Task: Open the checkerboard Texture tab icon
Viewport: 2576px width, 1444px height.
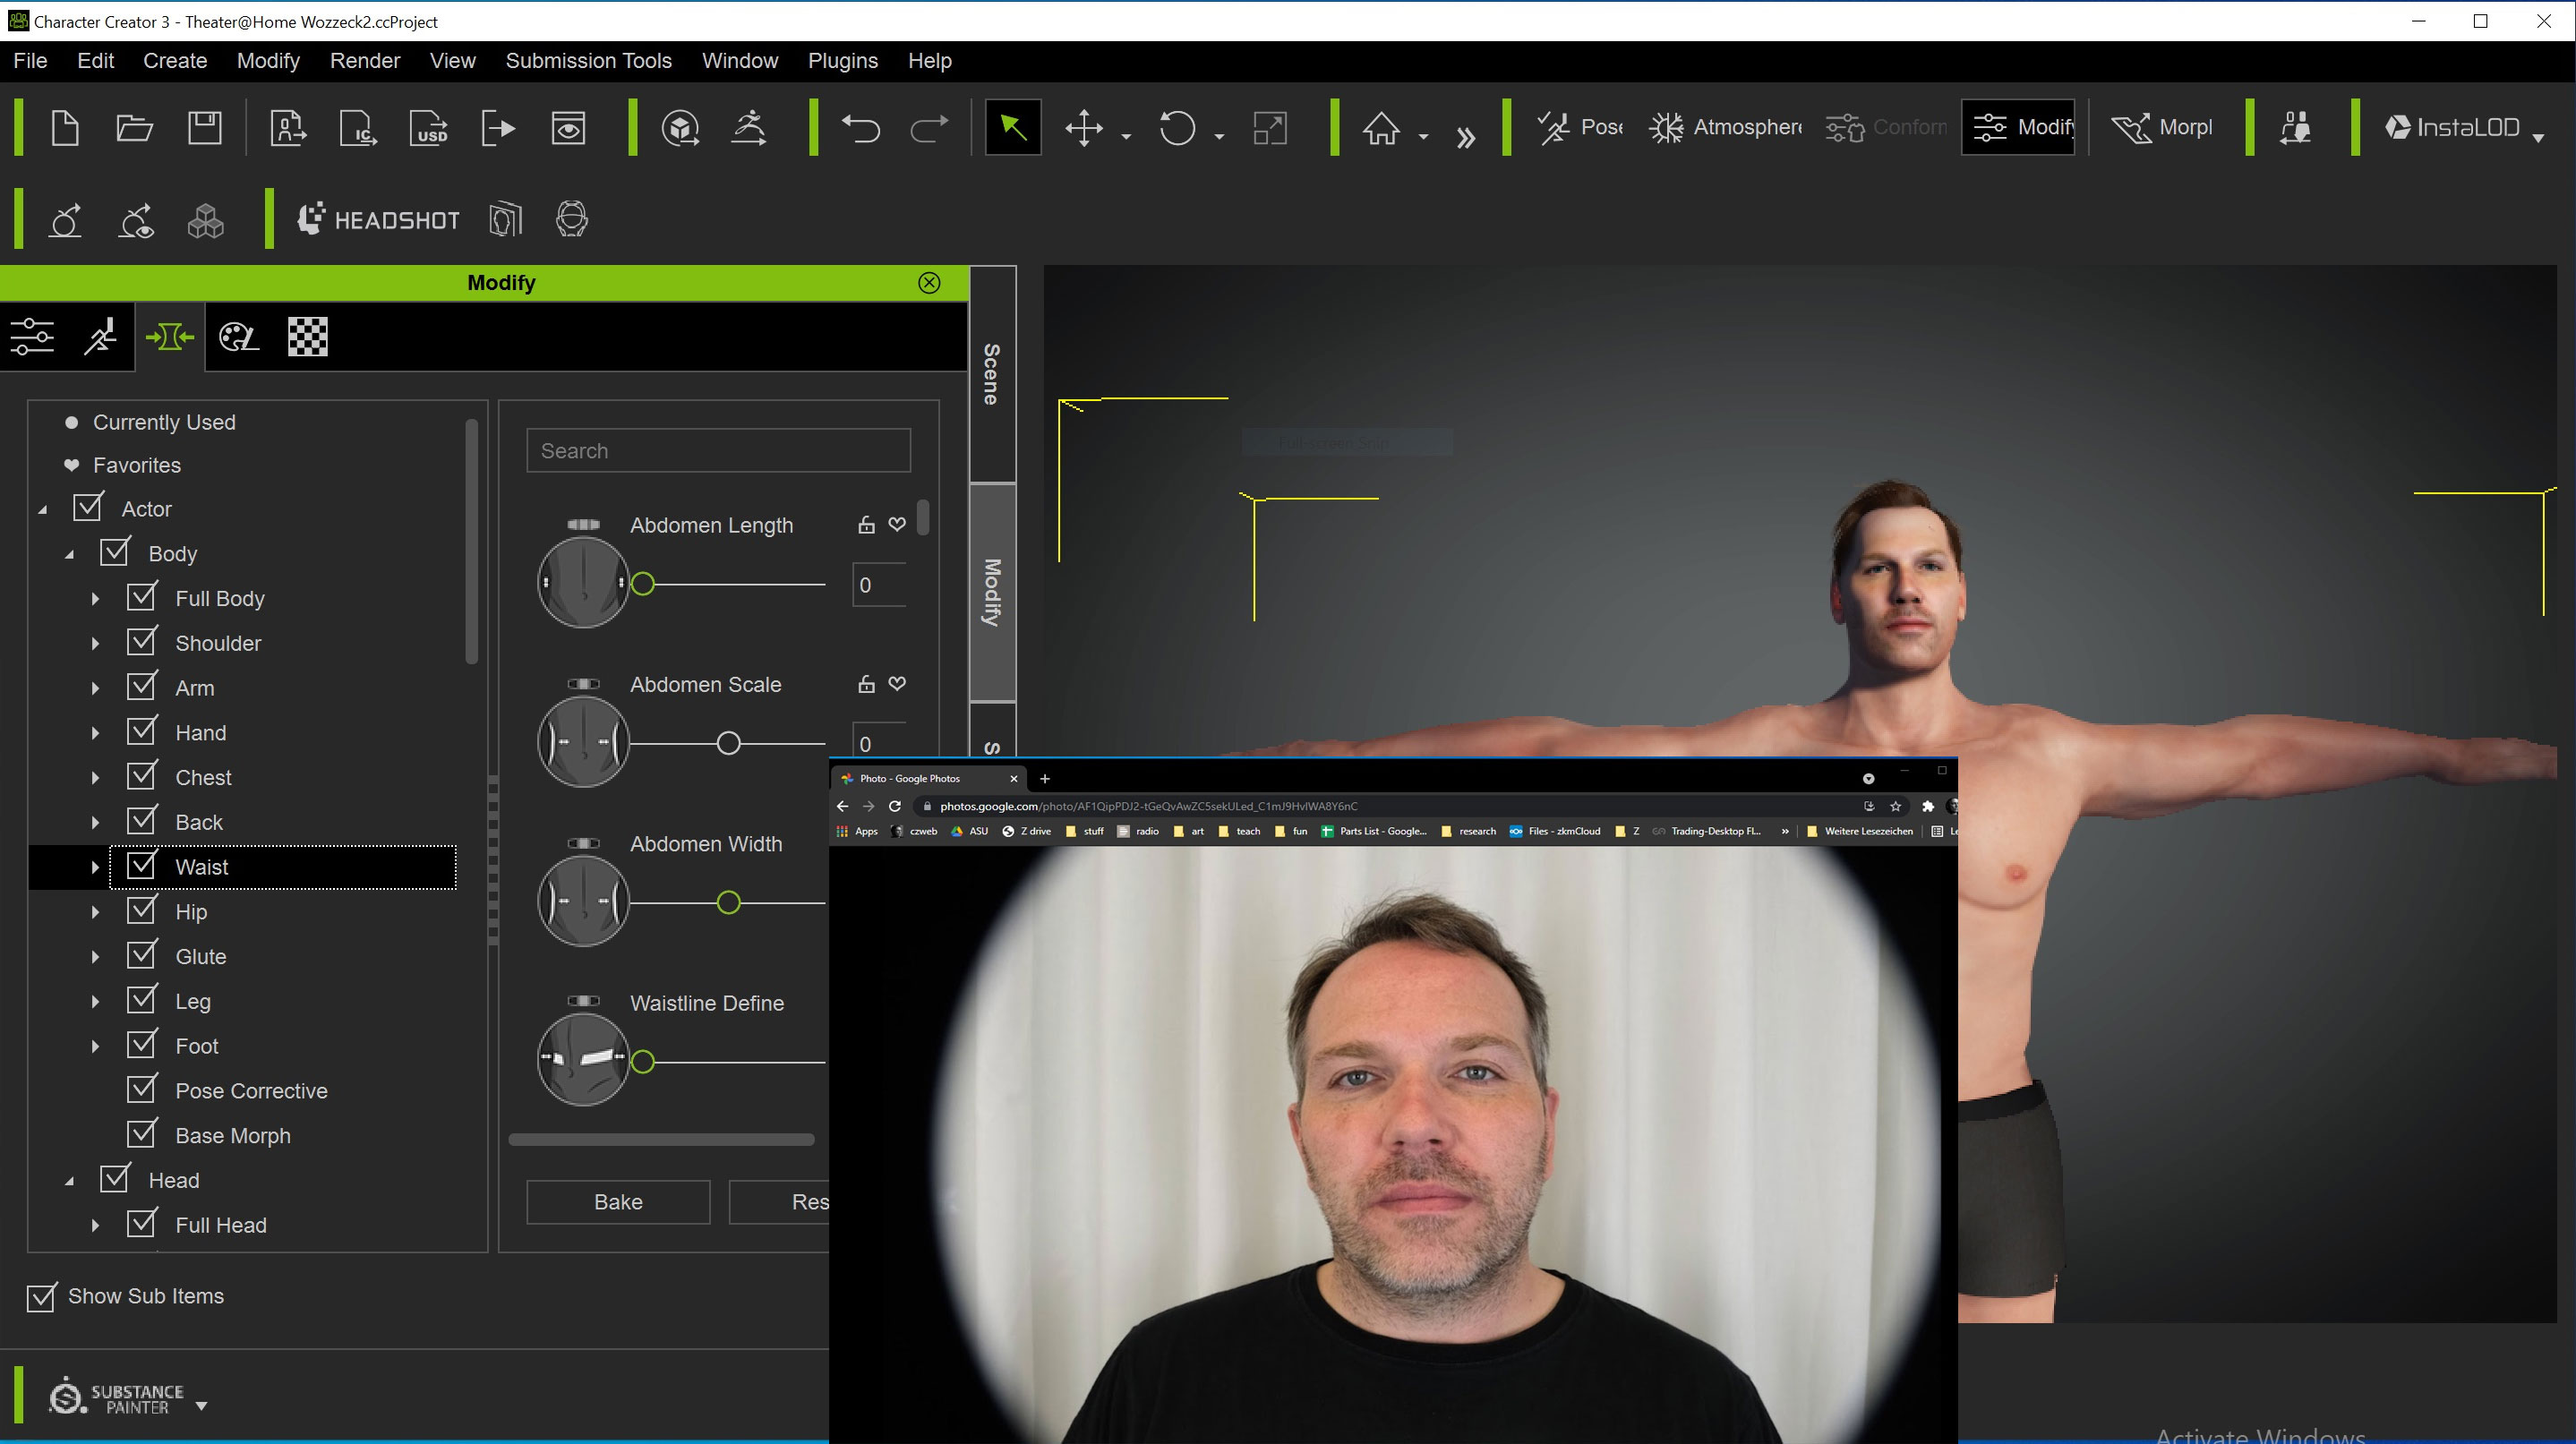Action: (307, 337)
